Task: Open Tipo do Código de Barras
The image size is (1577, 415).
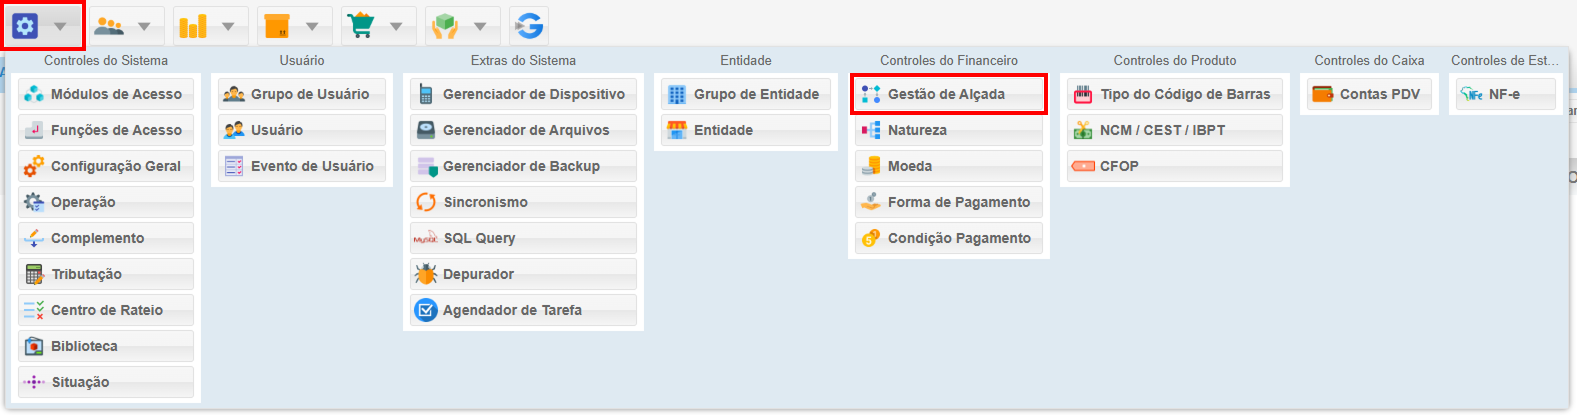Action: [x=1175, y=94]
